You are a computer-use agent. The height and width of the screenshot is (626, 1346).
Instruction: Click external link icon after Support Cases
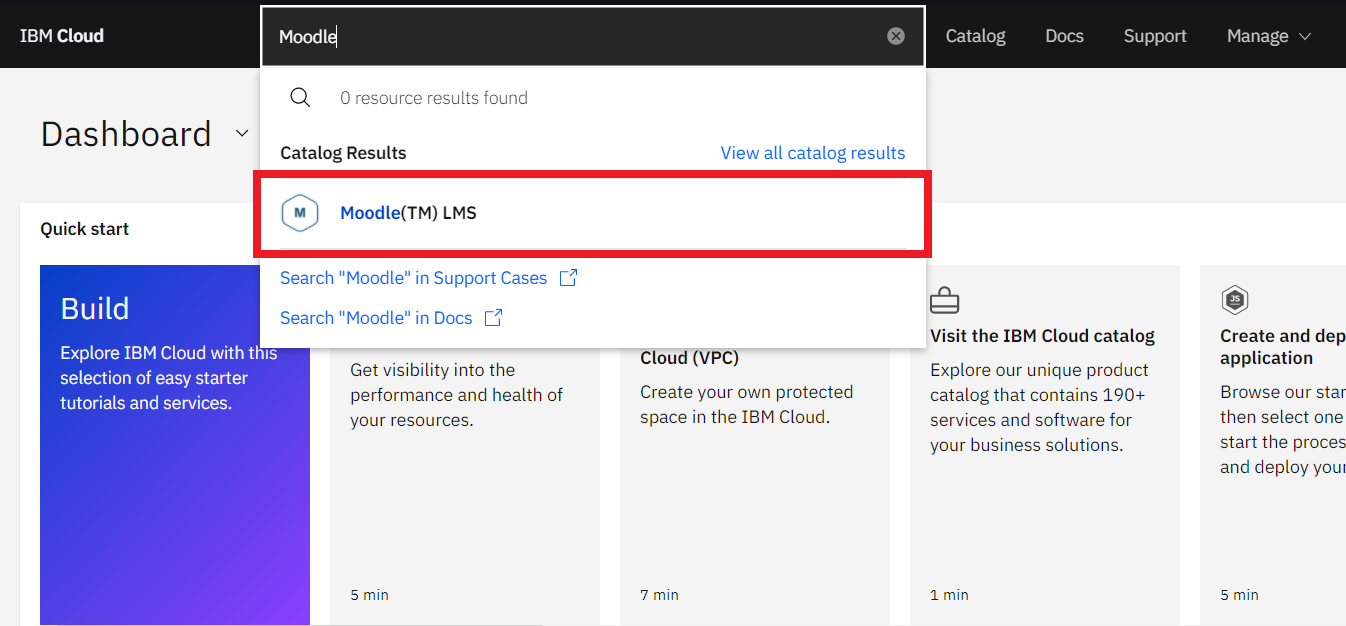(568, 278)
